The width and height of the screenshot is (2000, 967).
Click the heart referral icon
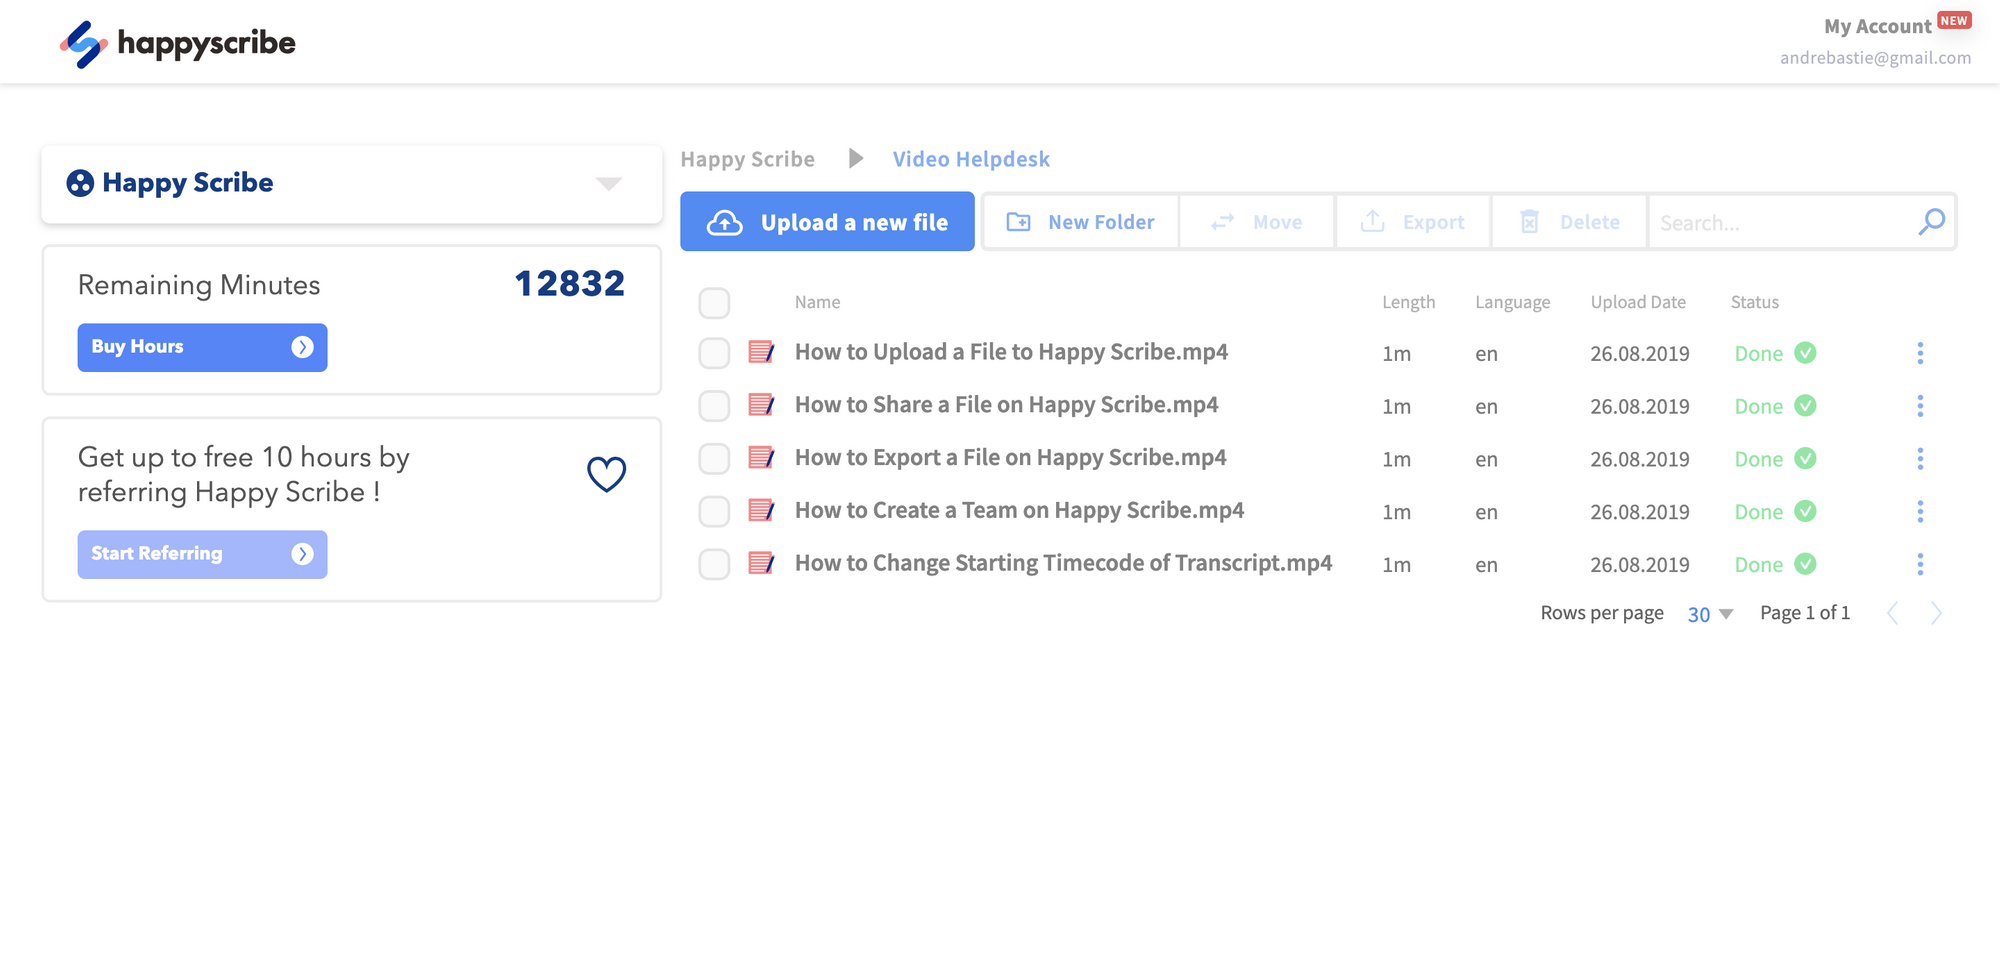point(606,473)
